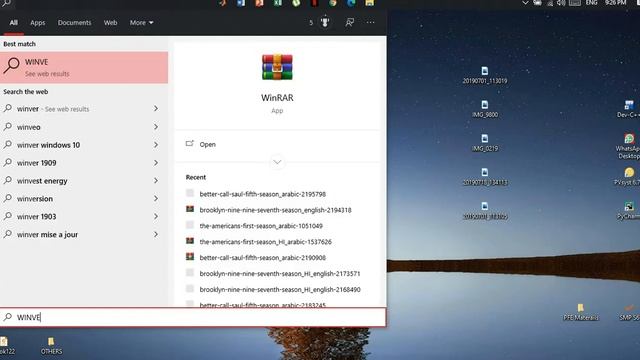Click the search feedback icon
The width and height of the screenshot is (640, 360).
(349, 22)
